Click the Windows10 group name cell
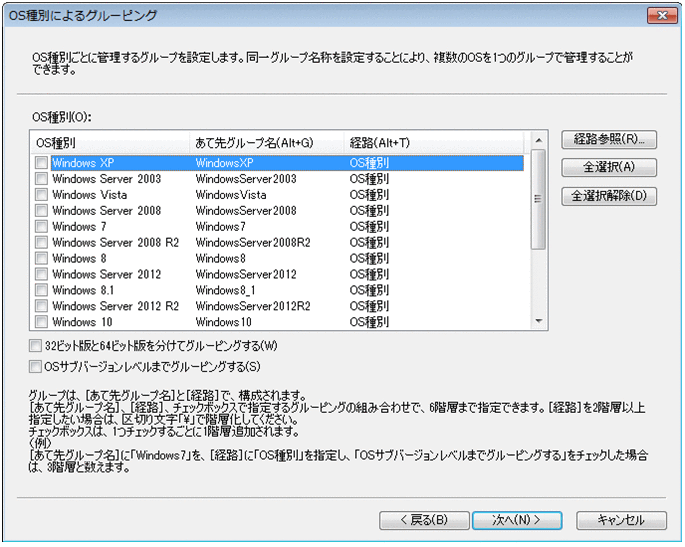 click(224, 322)
